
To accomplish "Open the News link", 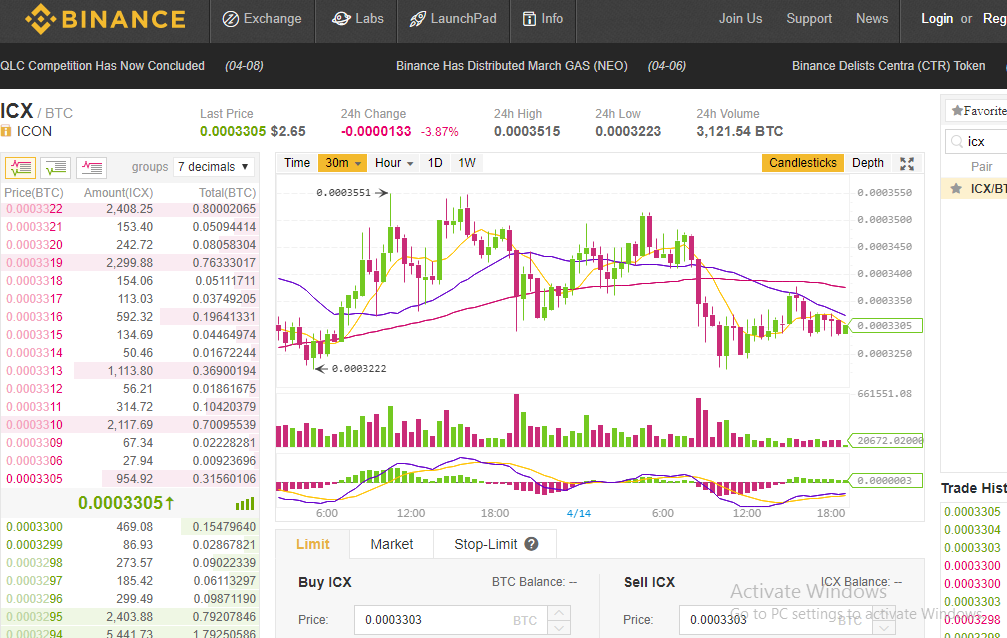I will coord(871,19).
